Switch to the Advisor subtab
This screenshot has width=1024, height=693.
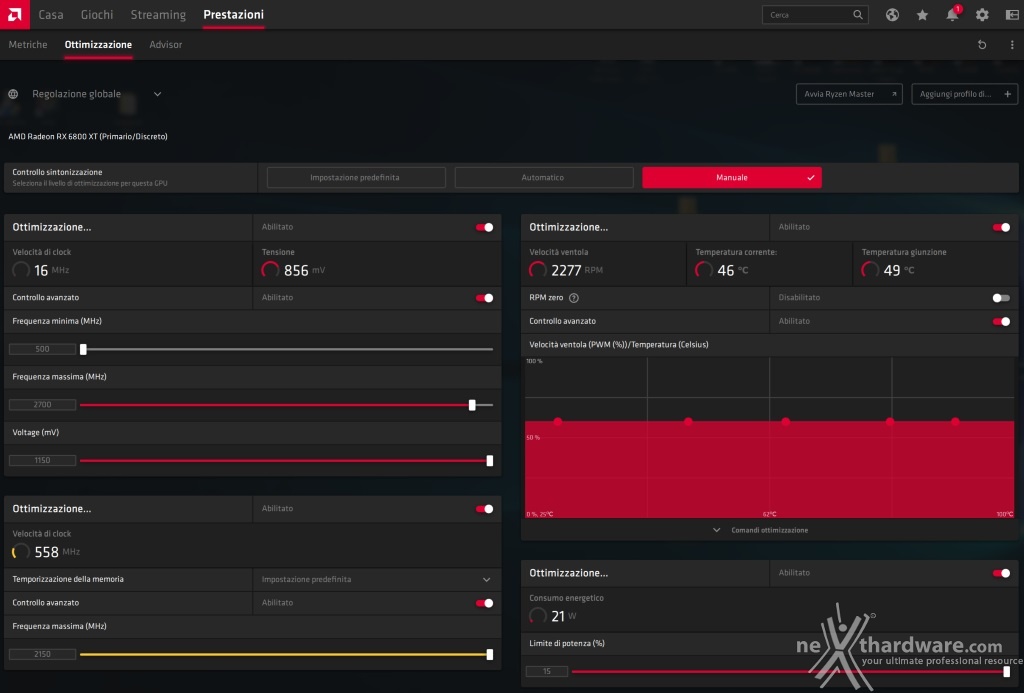[x=165, y=44]
